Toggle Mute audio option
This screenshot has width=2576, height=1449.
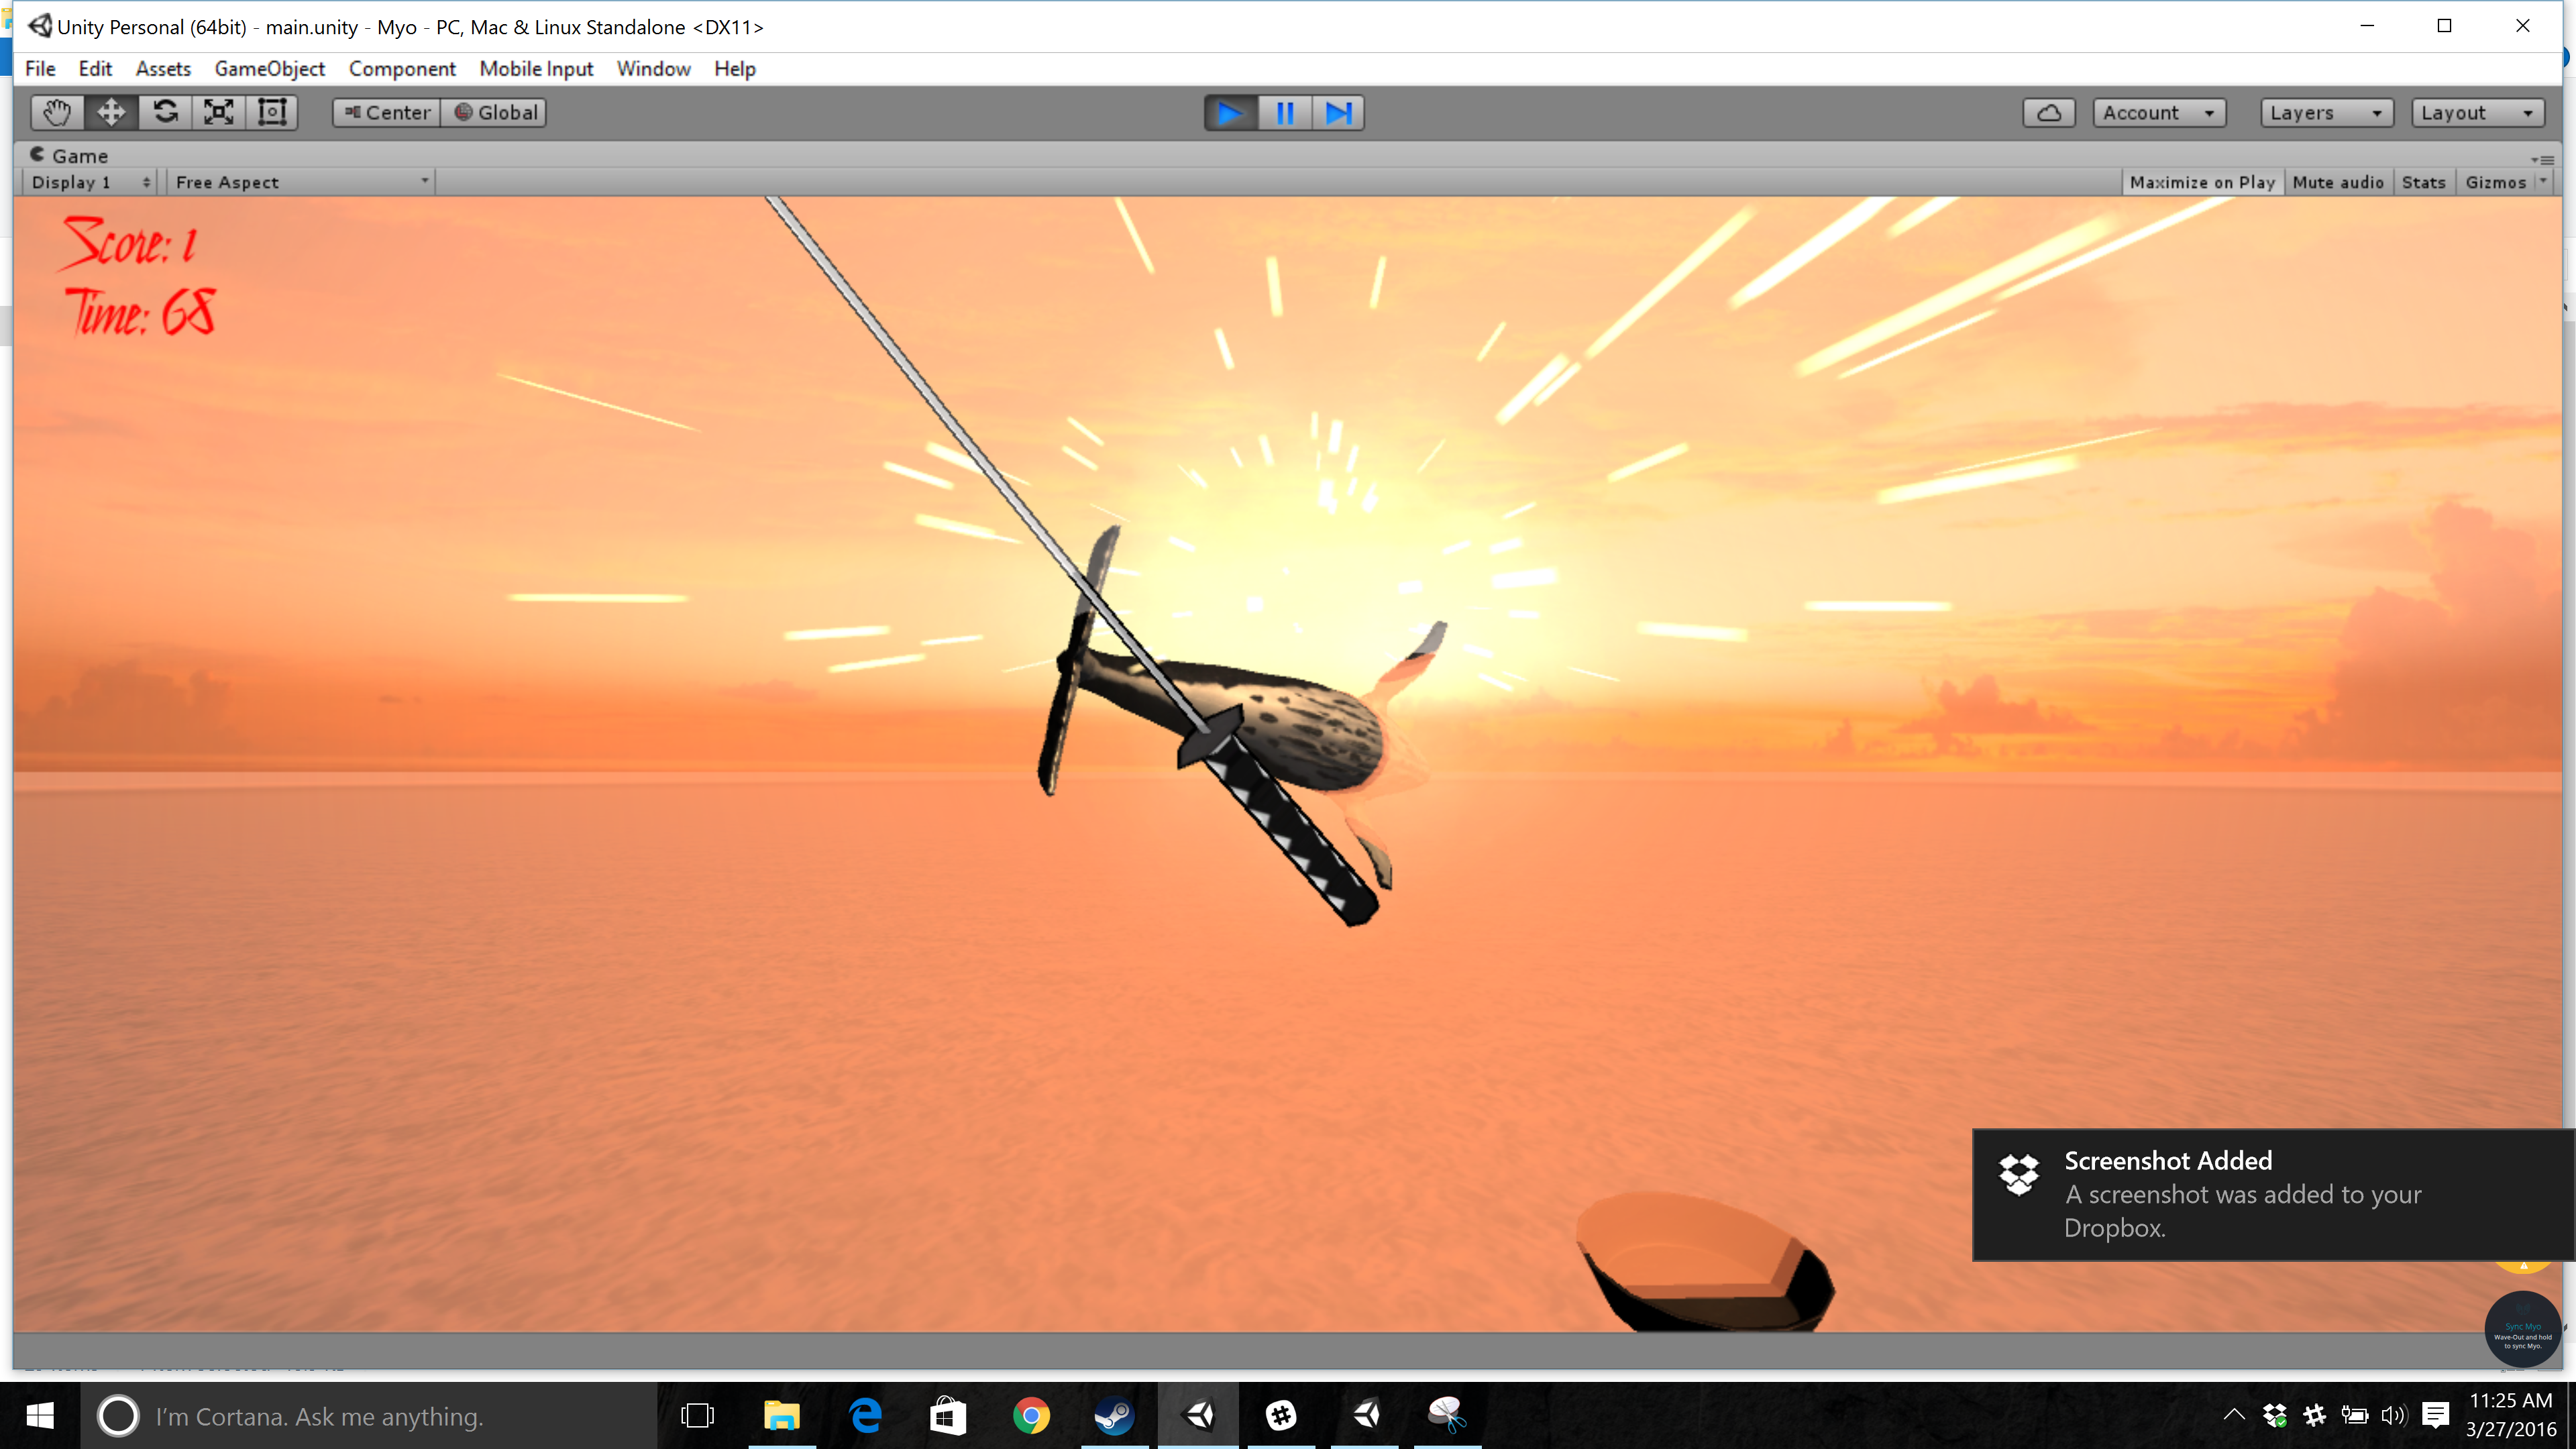[x=2337, y=182]
